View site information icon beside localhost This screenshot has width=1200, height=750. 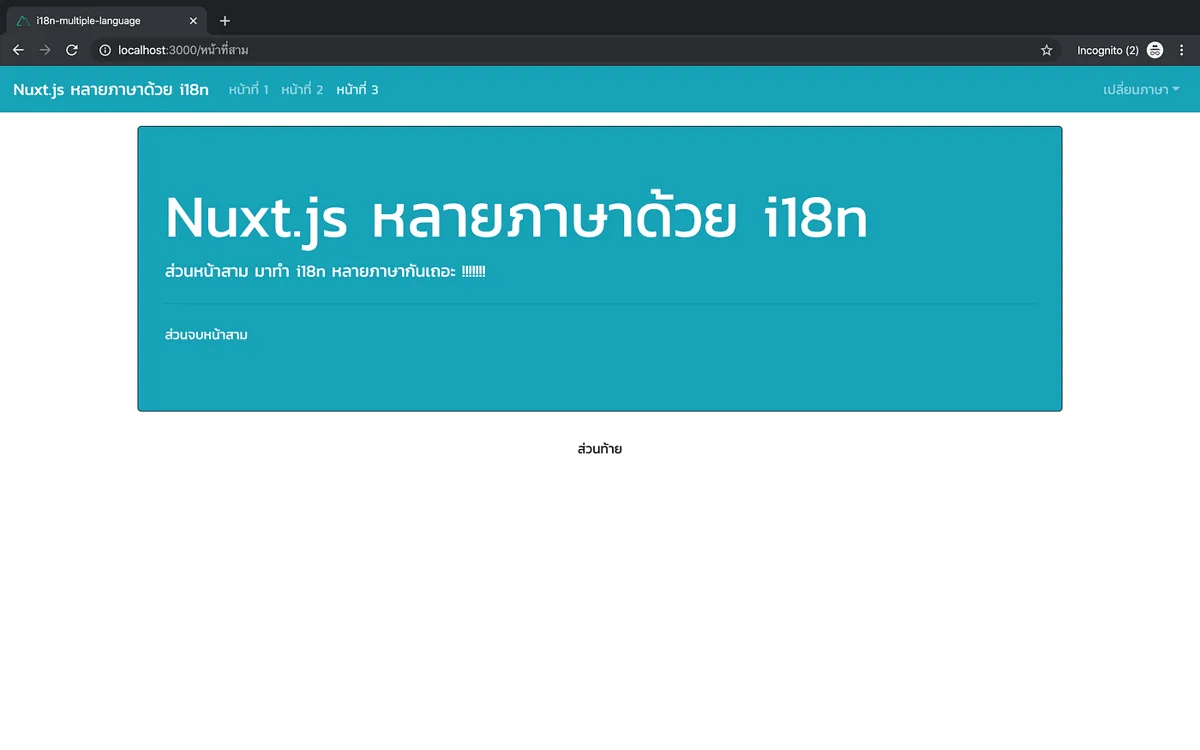105,50
